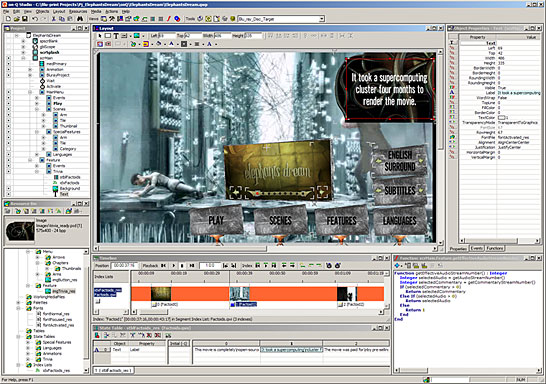Click the first icon after Tools label

[x=200, y=19]
